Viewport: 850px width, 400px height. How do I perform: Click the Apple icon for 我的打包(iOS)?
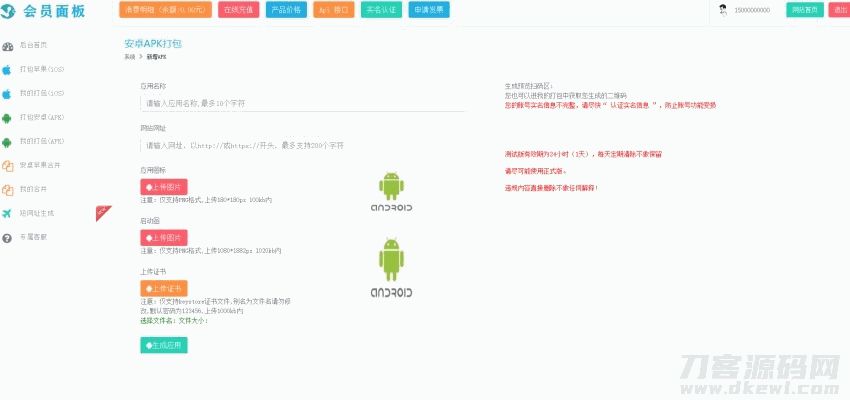7,94
